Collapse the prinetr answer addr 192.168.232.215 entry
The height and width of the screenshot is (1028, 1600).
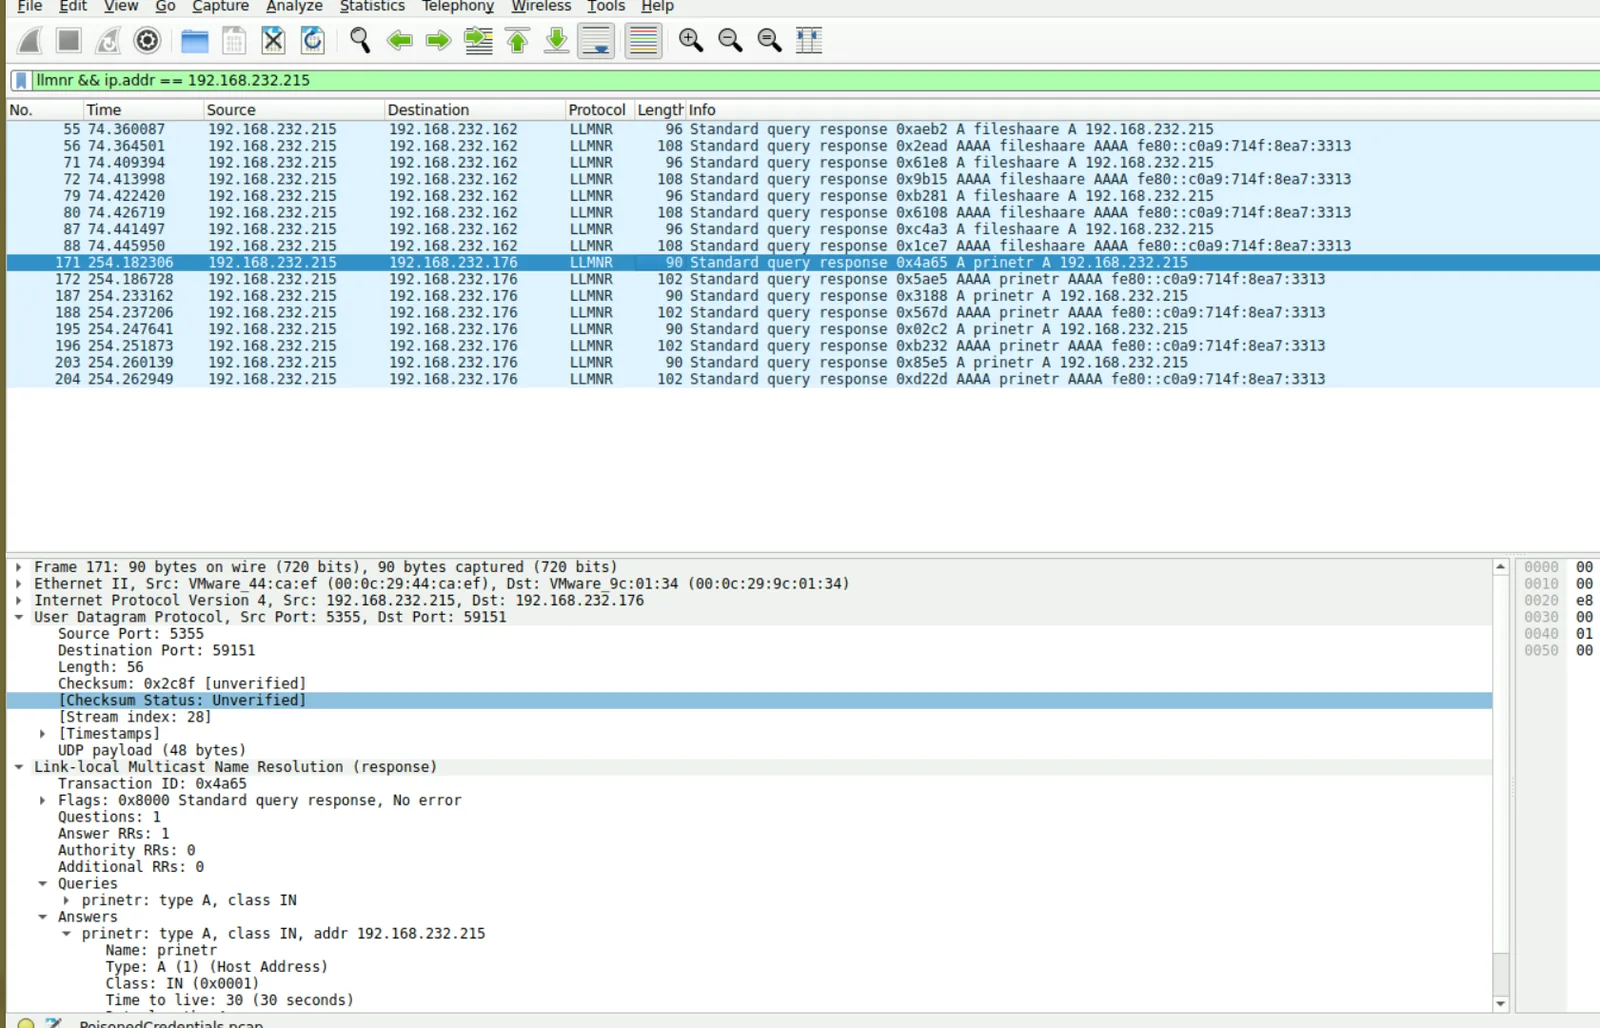67,934
